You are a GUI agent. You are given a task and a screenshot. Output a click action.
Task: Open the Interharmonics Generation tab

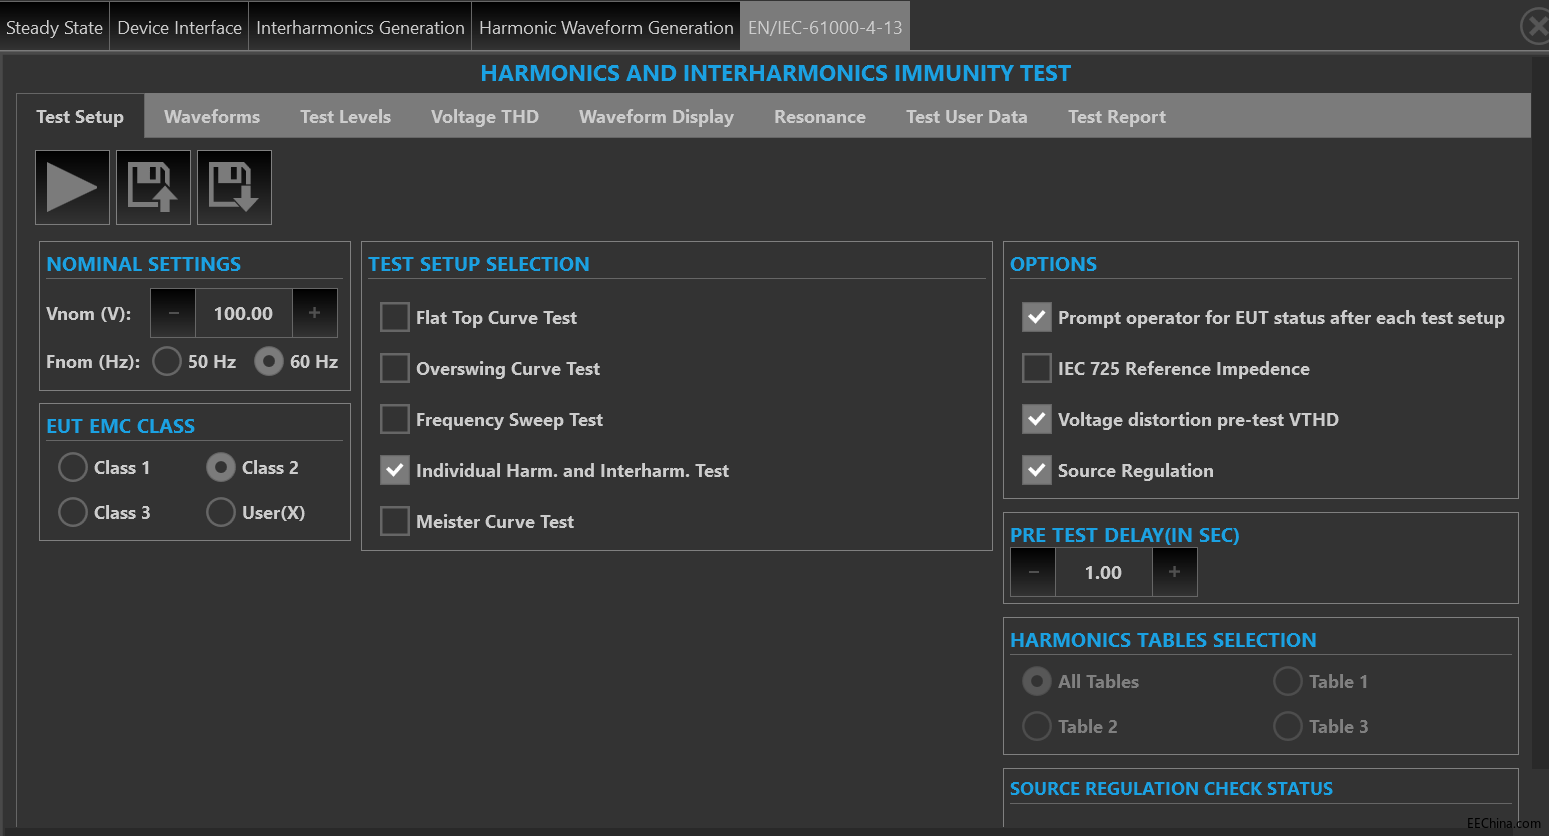(360, 27)
